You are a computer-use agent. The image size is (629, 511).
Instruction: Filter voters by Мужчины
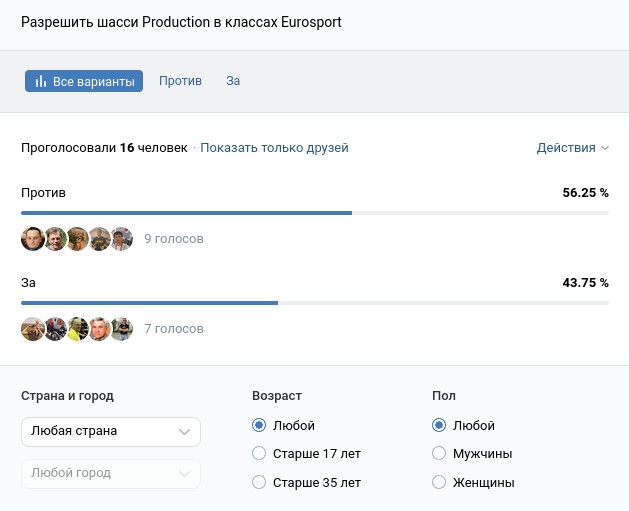(439, 454)
